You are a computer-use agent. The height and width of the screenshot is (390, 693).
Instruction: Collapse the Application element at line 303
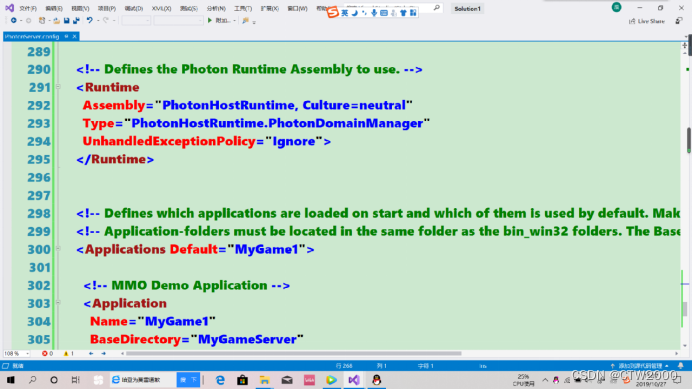58,303
